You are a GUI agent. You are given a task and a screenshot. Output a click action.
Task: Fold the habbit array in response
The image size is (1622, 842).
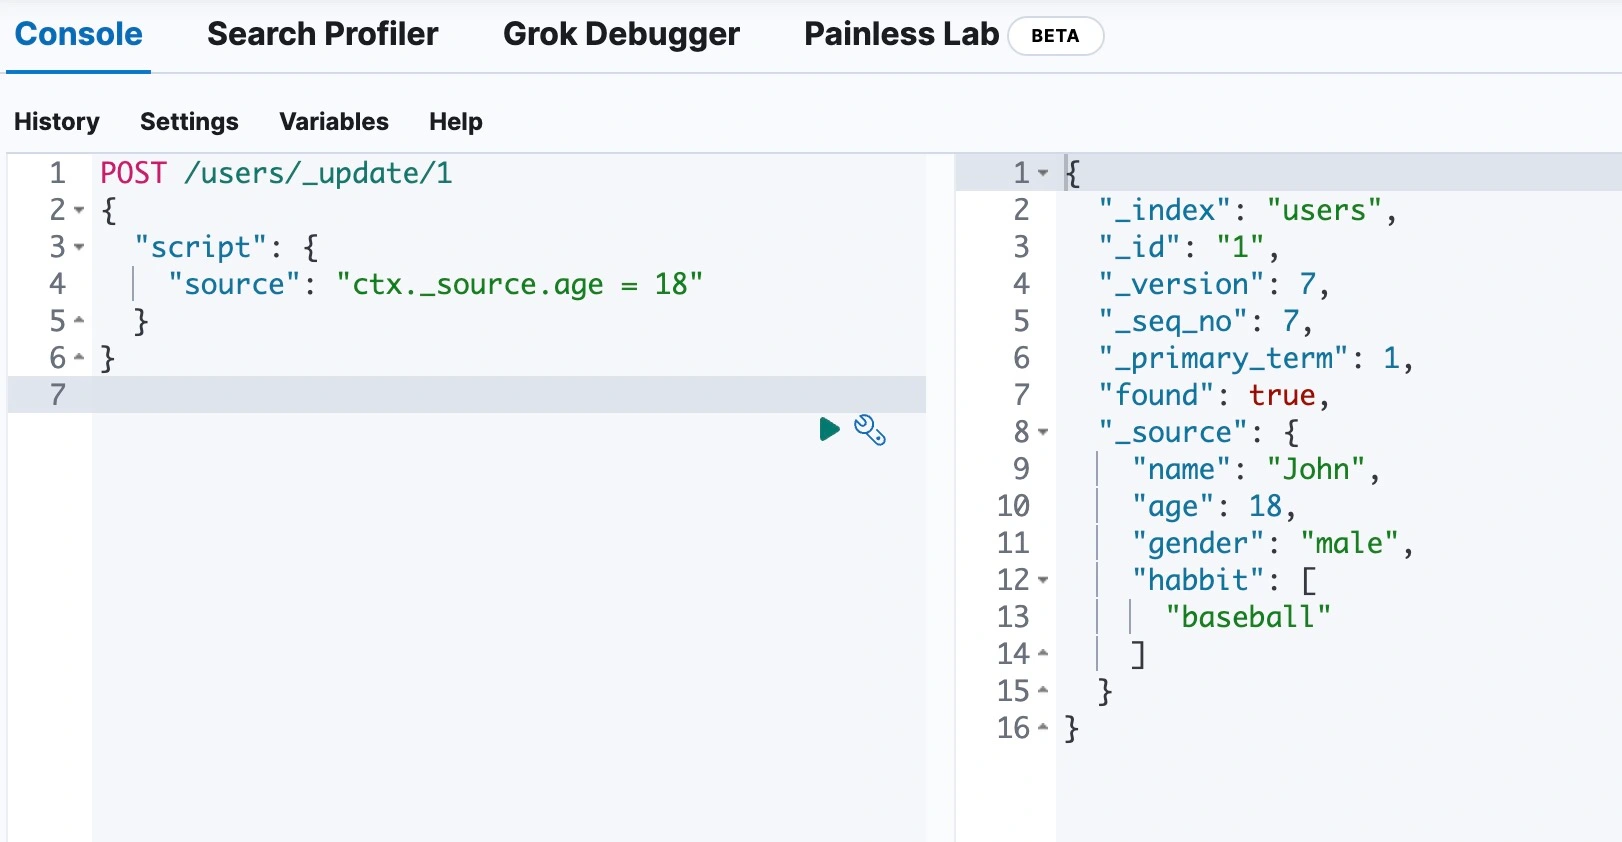(x=1043, y=580)
